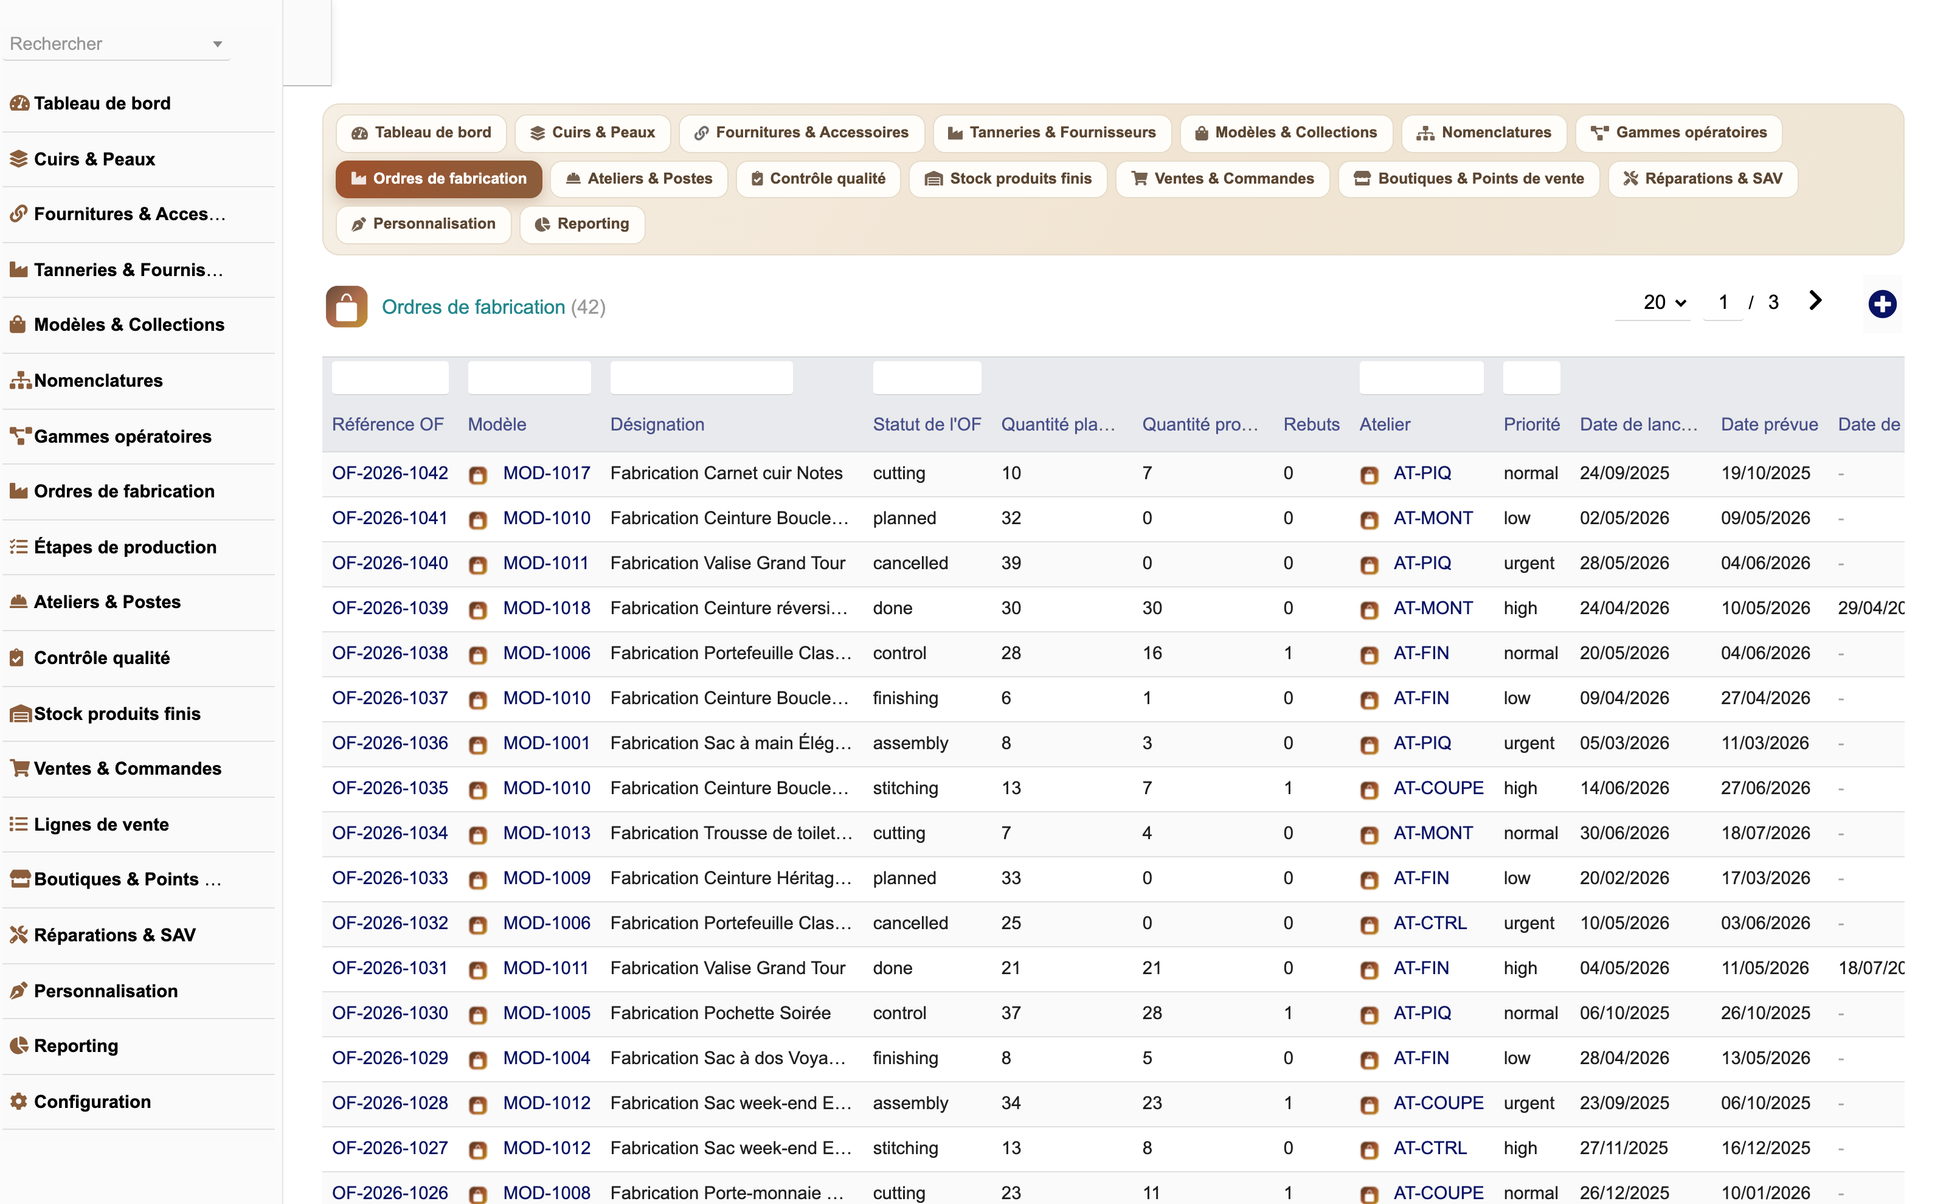Click Réparations & SAV sidebar tools icon
Screen dimensions: 1946x1204
[19, 935]
